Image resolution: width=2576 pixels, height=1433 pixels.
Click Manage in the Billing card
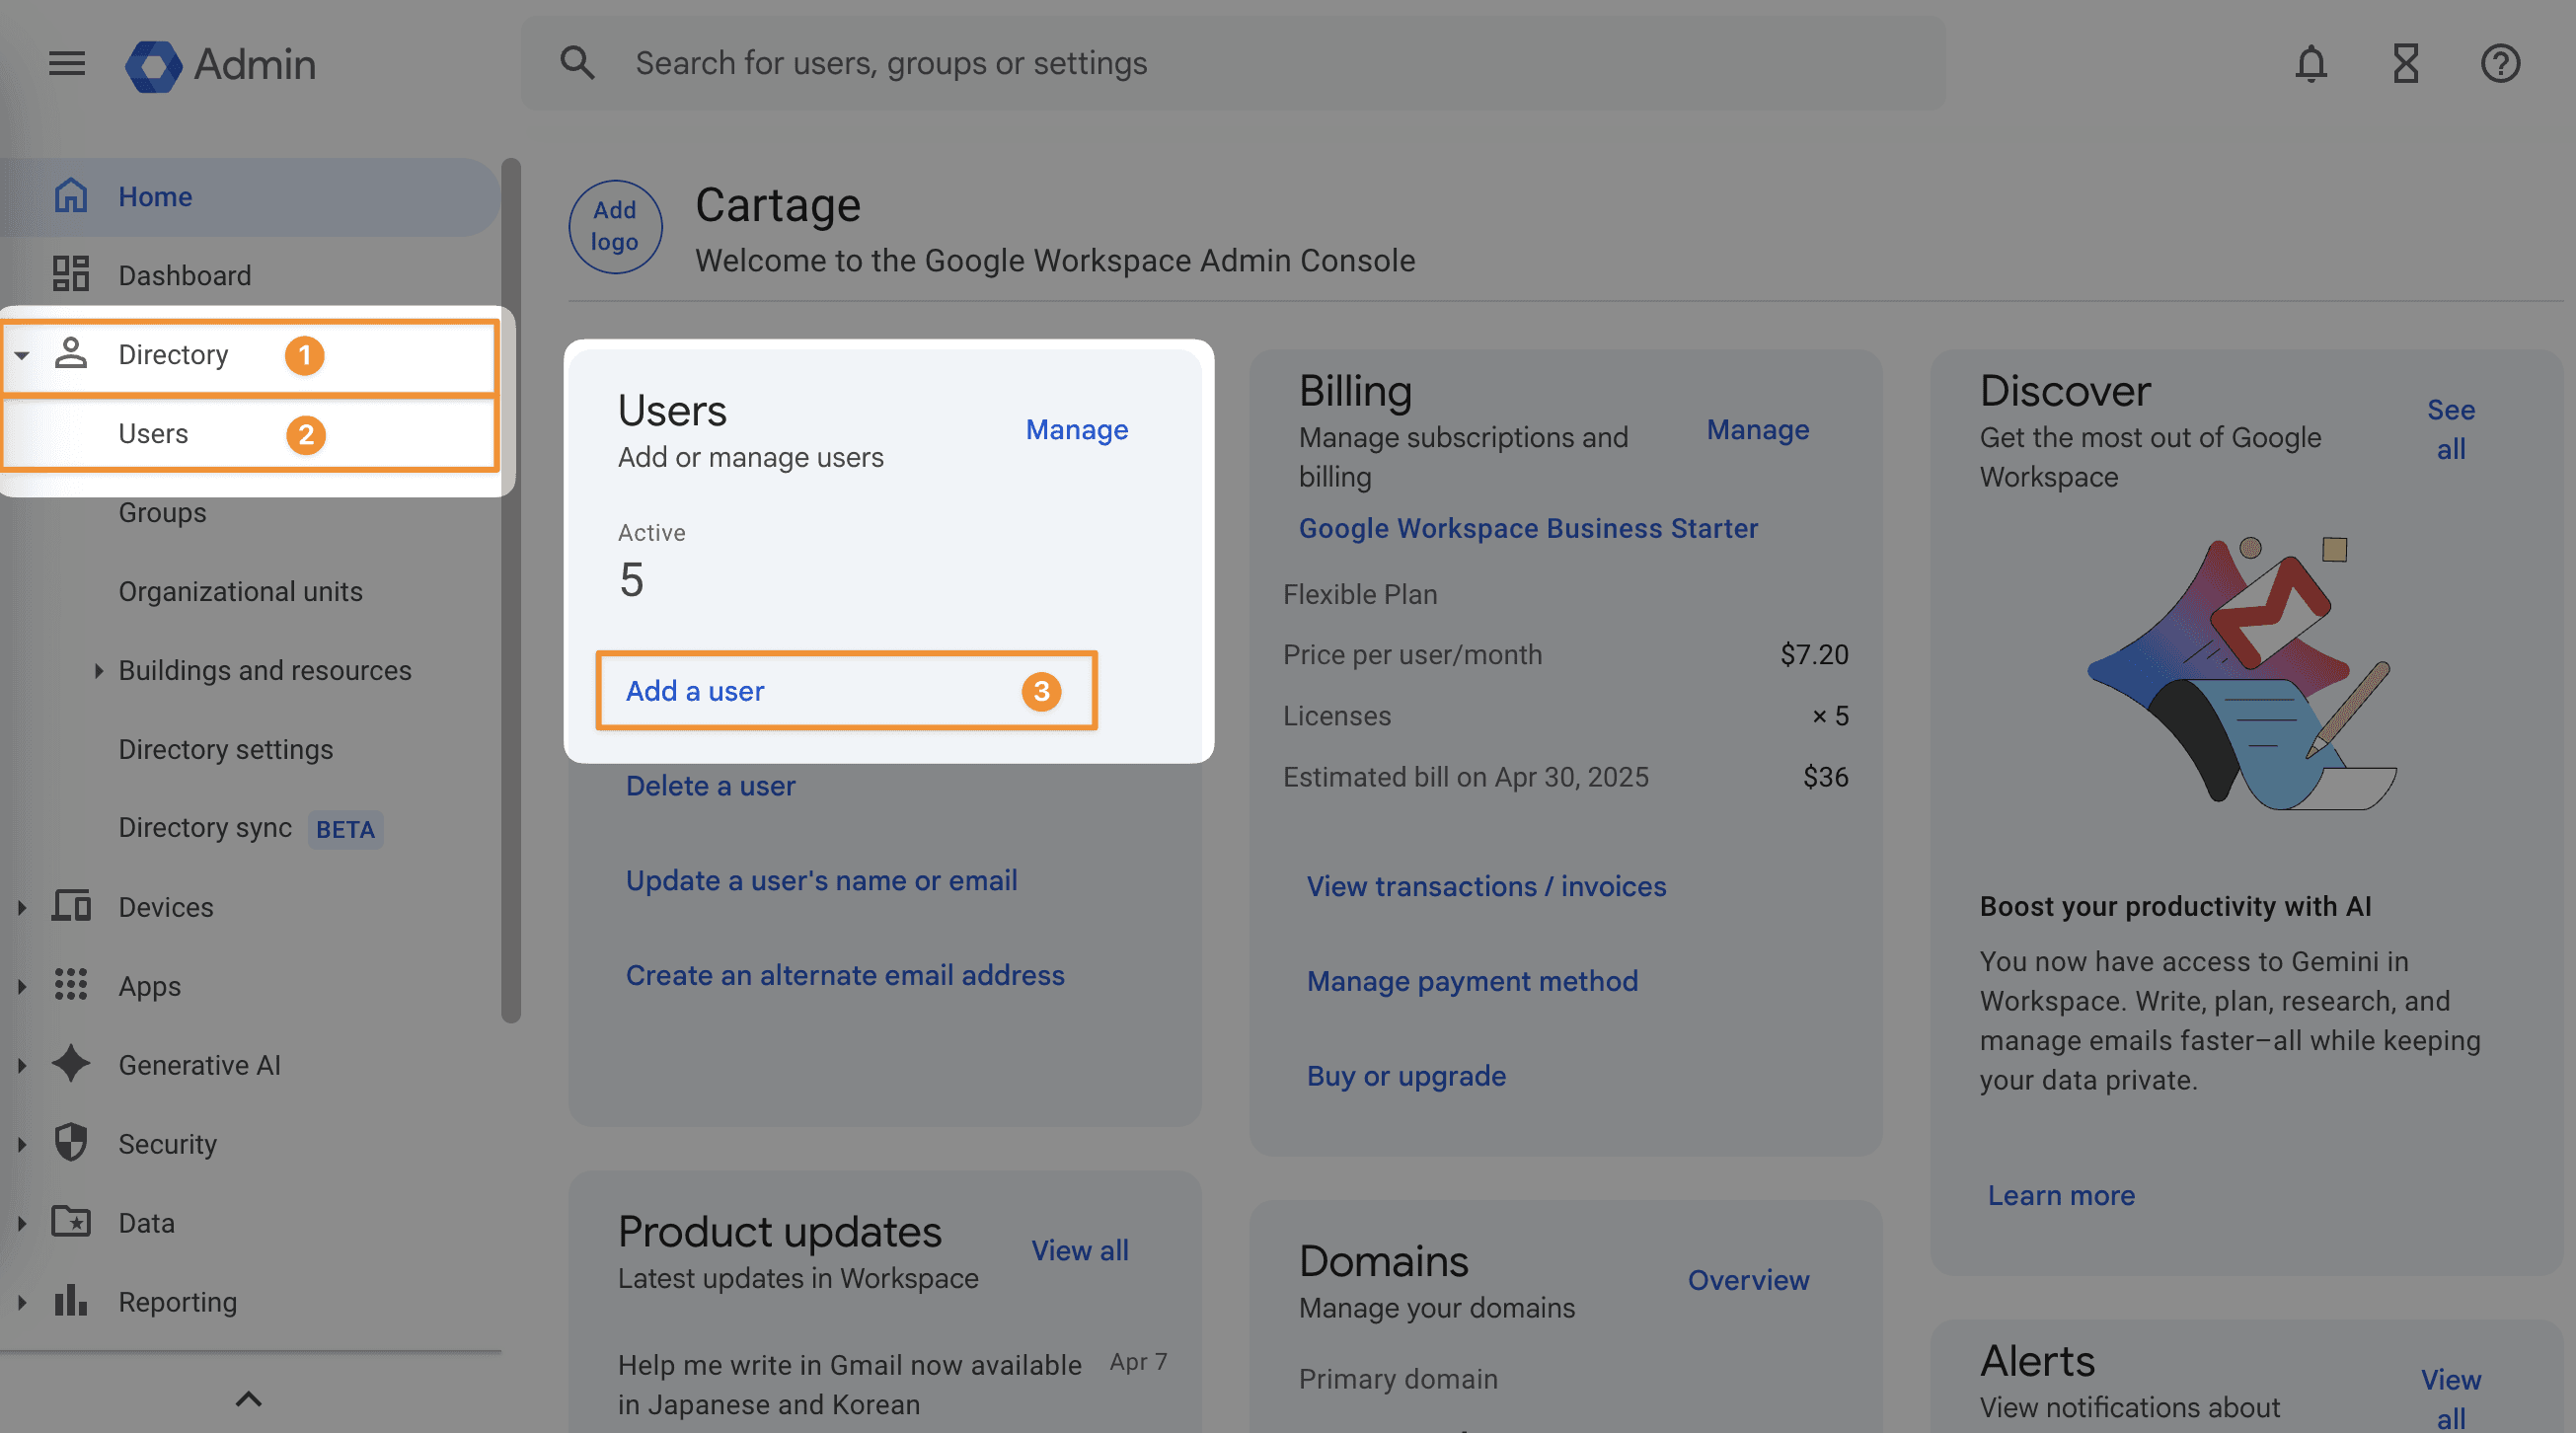pyautogui.click(x=1757, y=429)
